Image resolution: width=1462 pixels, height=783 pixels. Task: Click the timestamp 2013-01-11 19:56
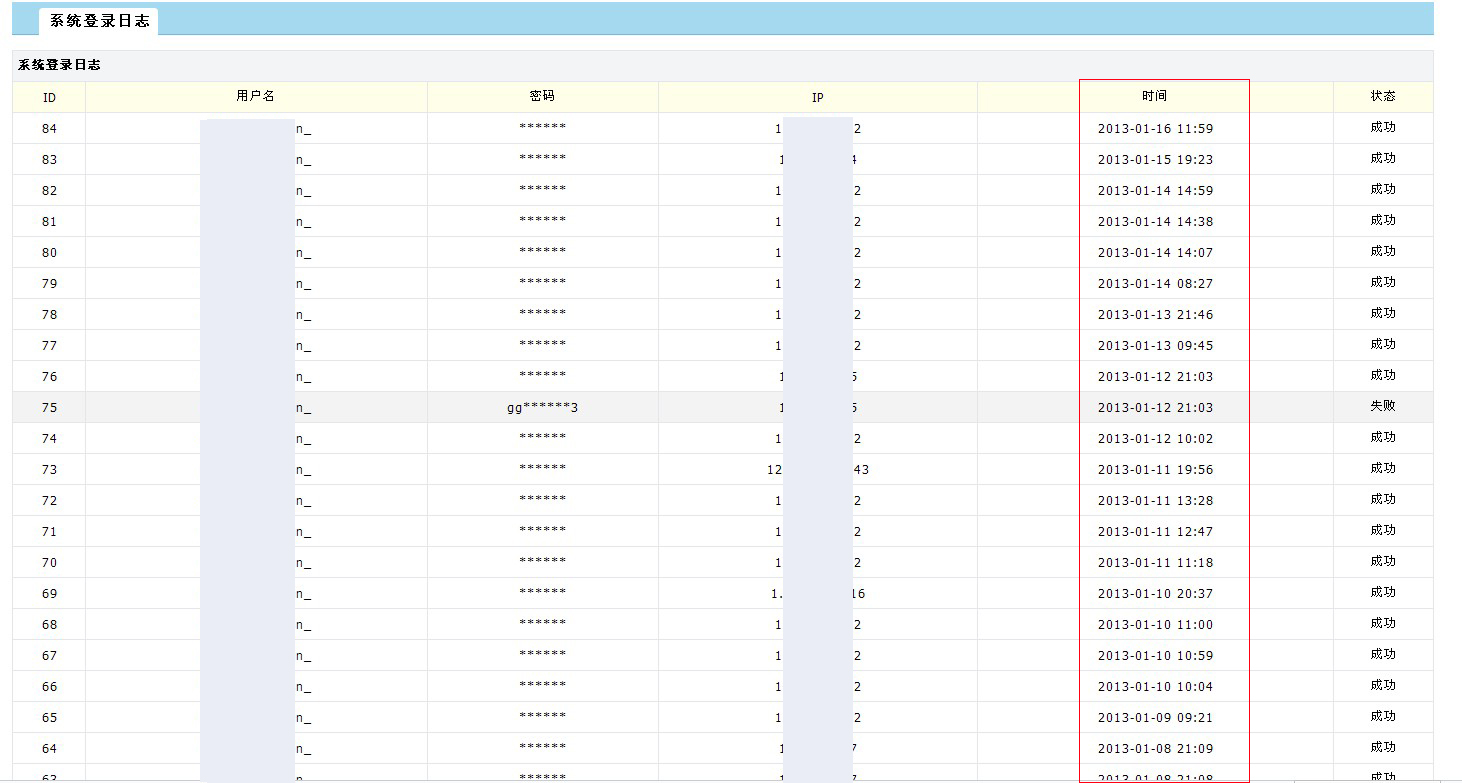1154,469
